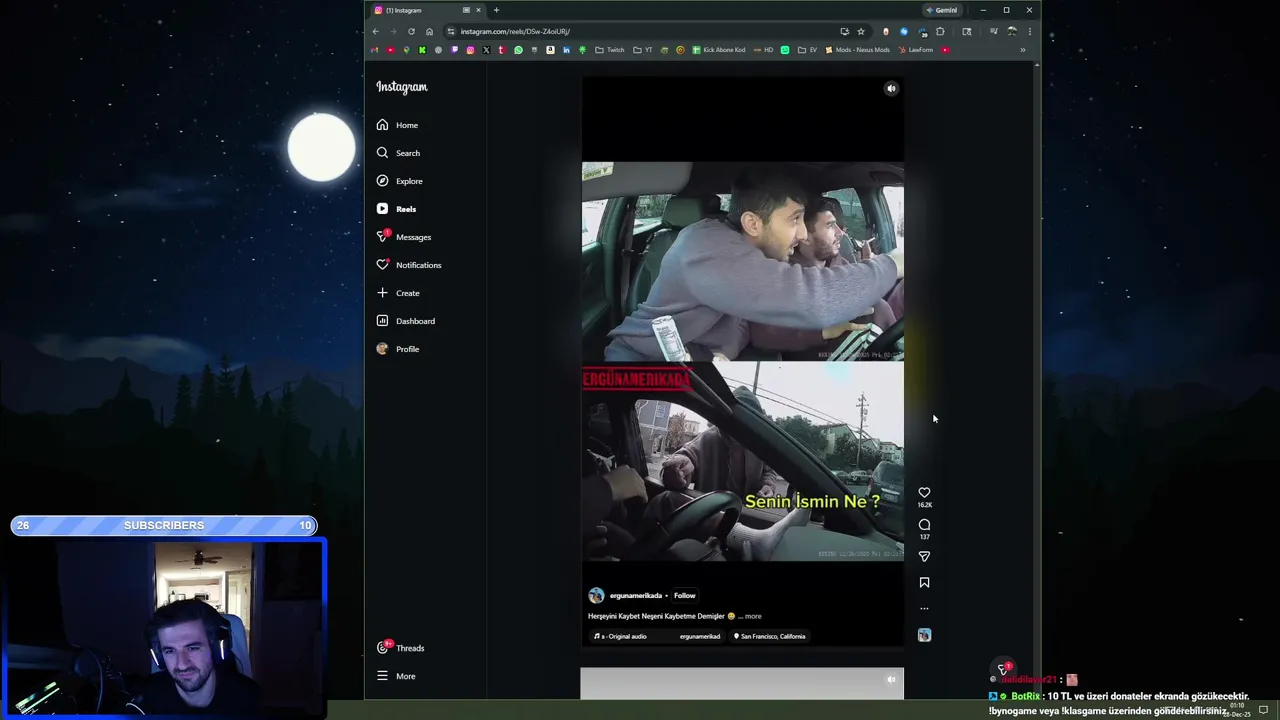
Task: Go back using the browser back arrow
Action: (376, 31)
